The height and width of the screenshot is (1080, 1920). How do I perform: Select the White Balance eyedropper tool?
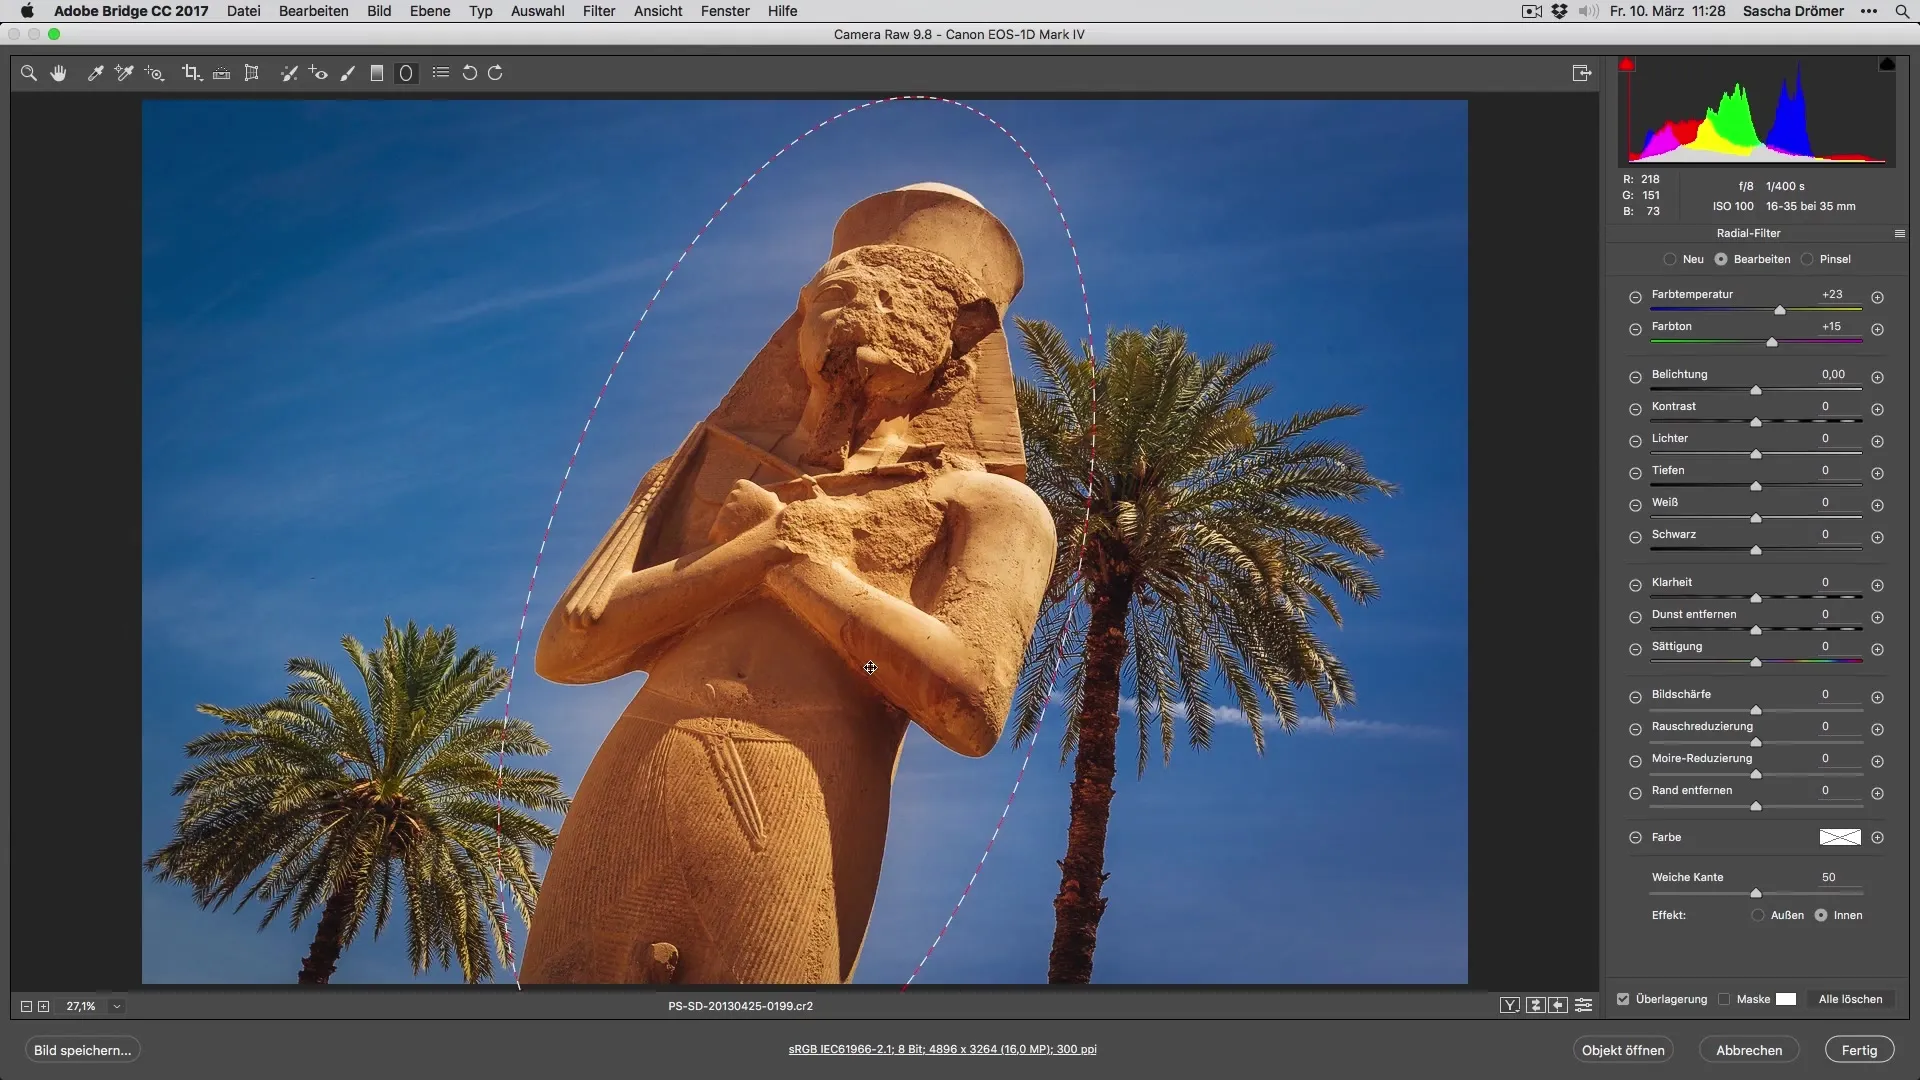coord(95,73)
